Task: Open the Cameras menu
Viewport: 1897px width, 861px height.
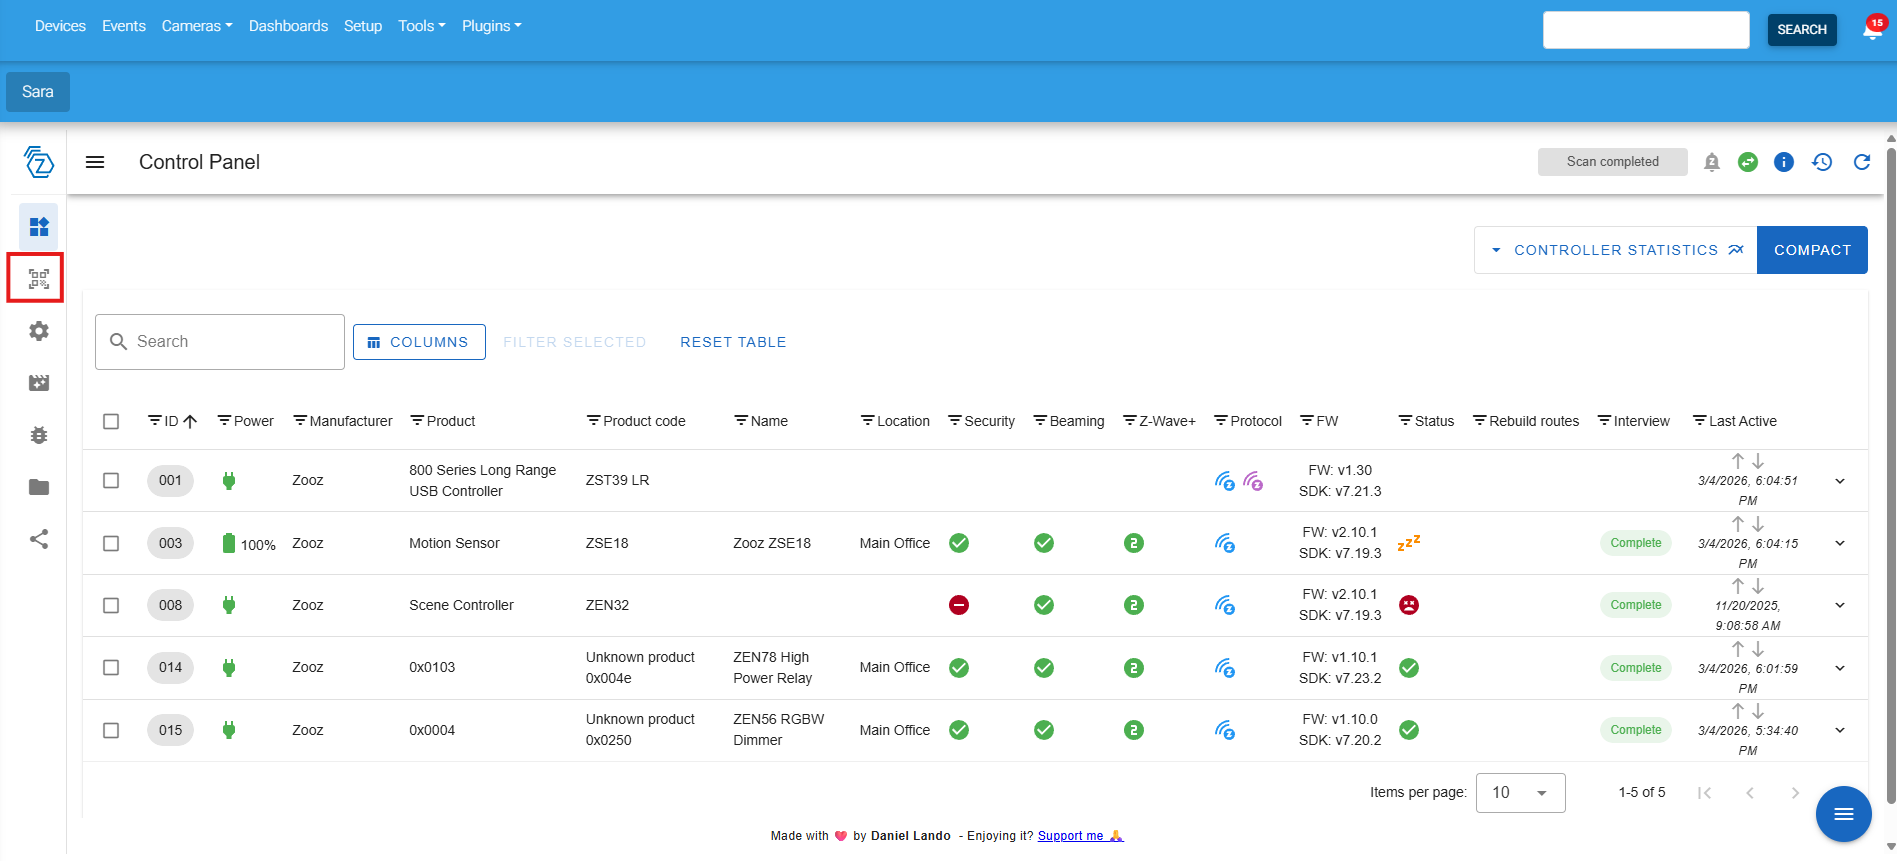Action: [x=196, y=26]
